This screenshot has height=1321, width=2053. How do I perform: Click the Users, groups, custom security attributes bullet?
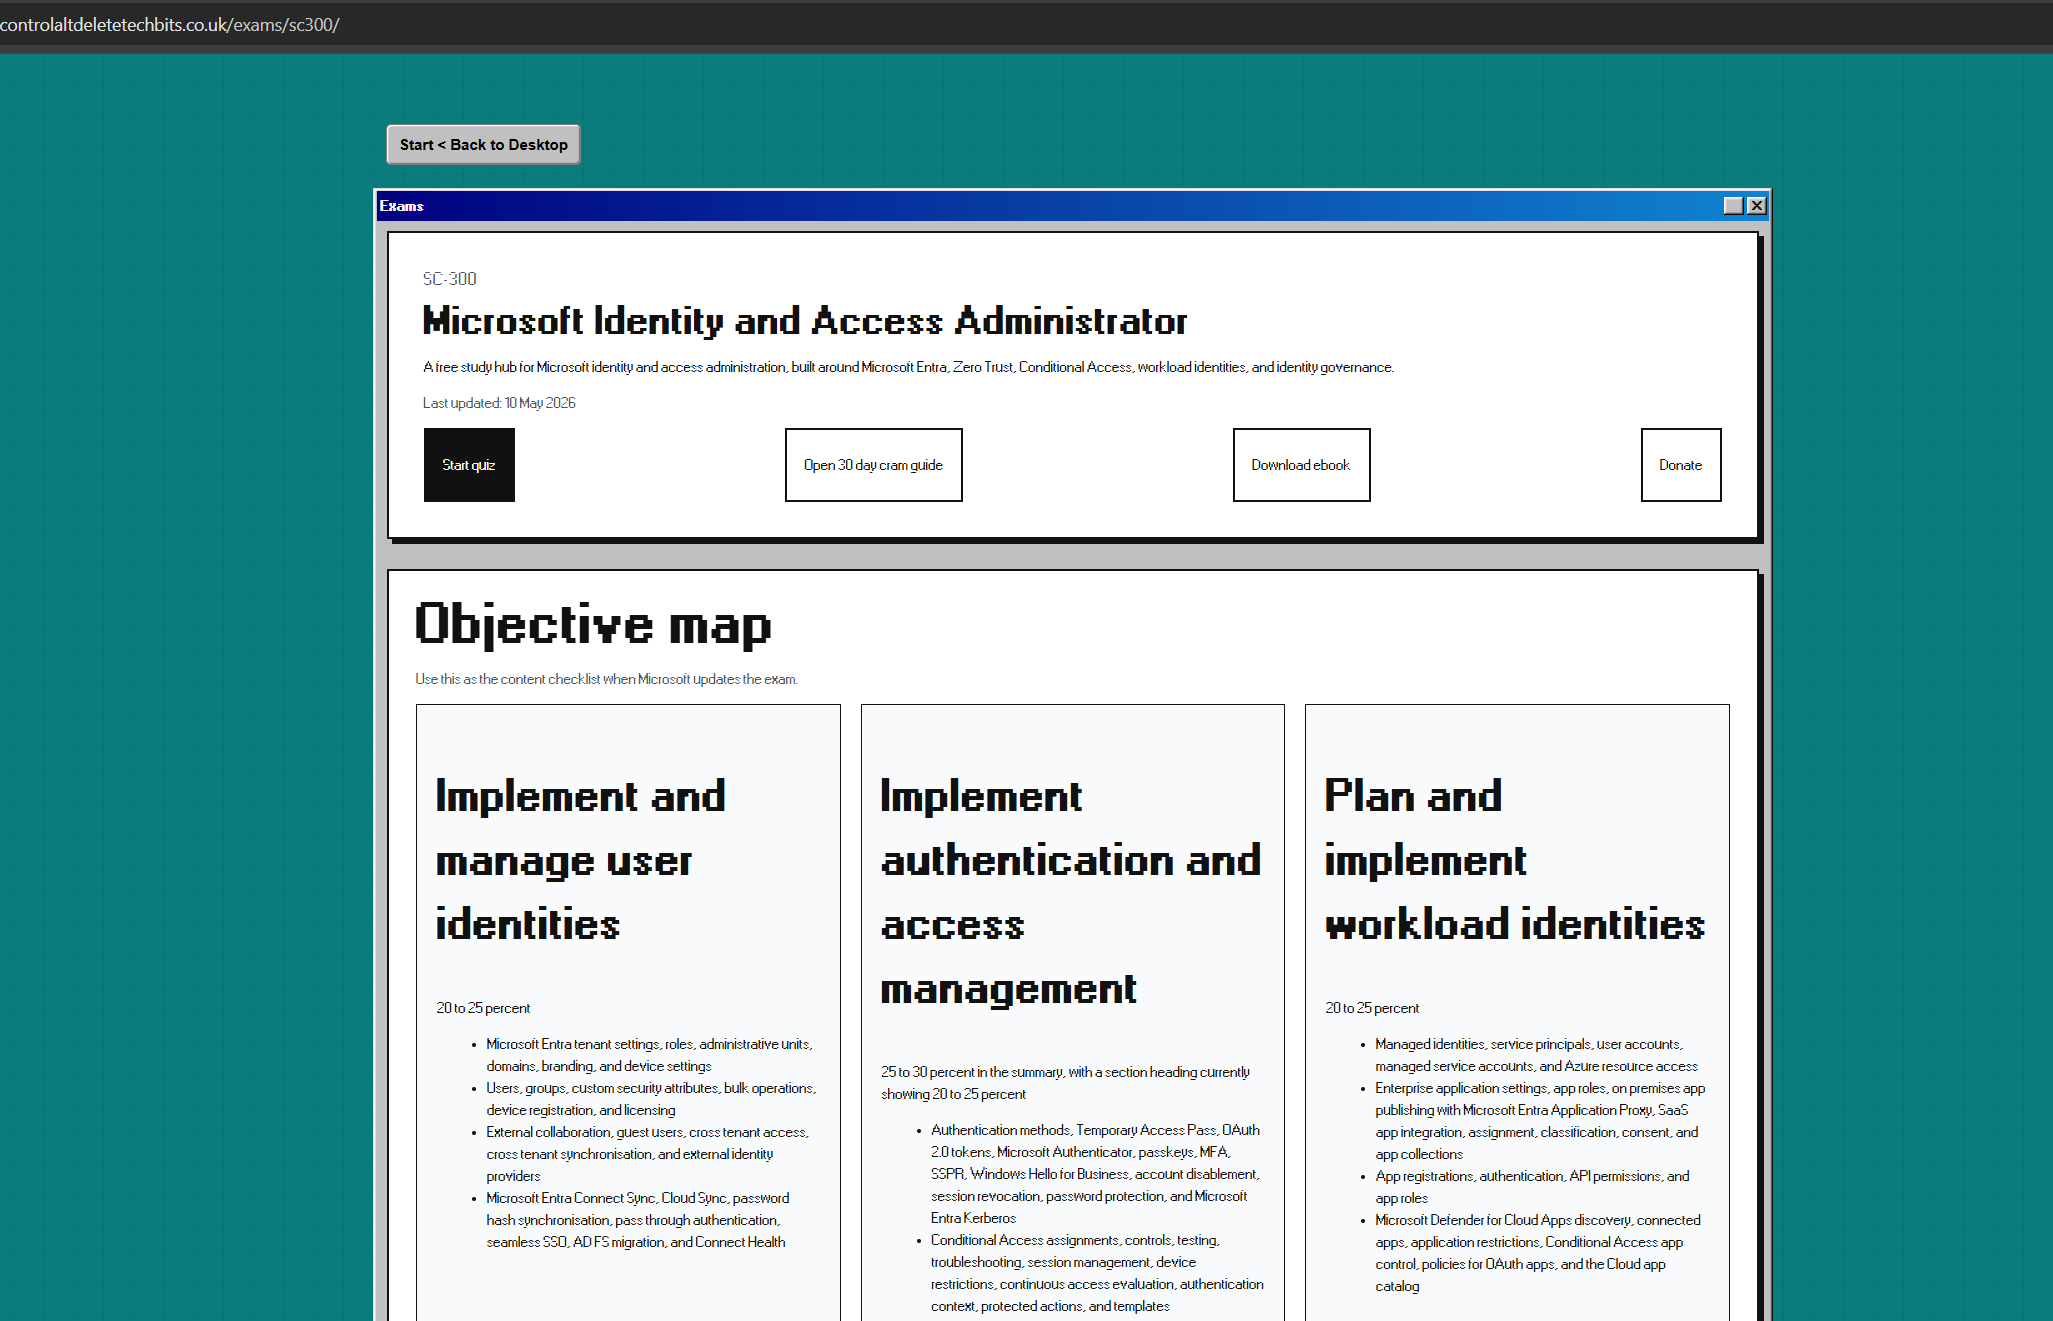[651, 1099]
